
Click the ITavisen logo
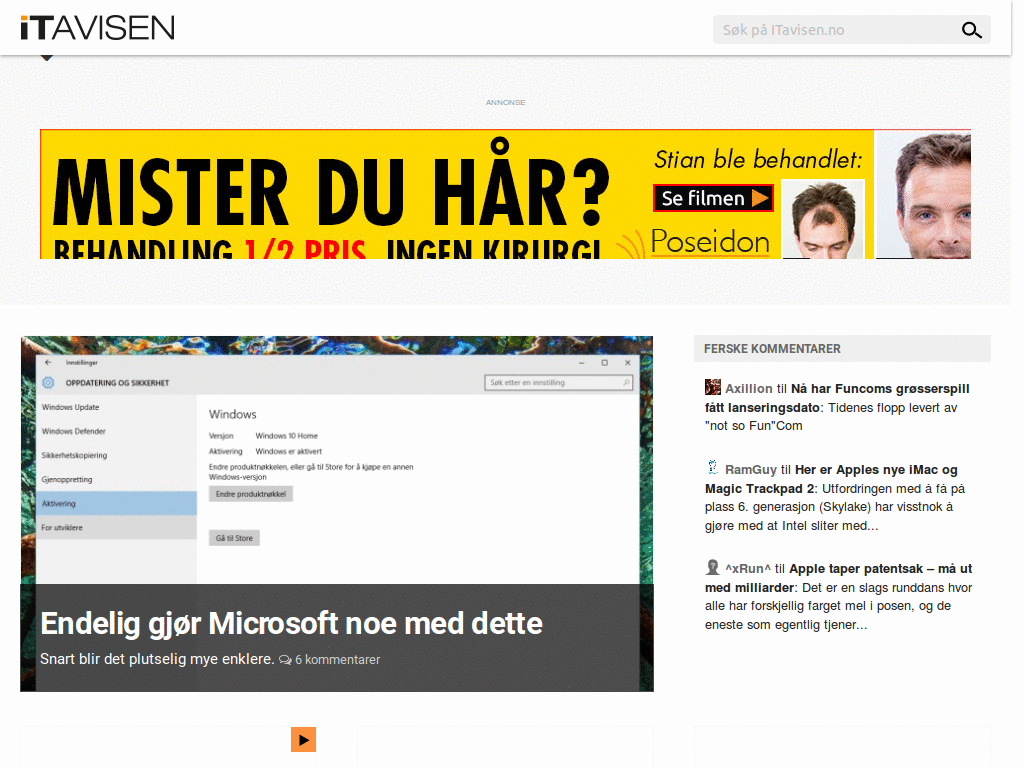pyautogui.click(x=97, y=28)
